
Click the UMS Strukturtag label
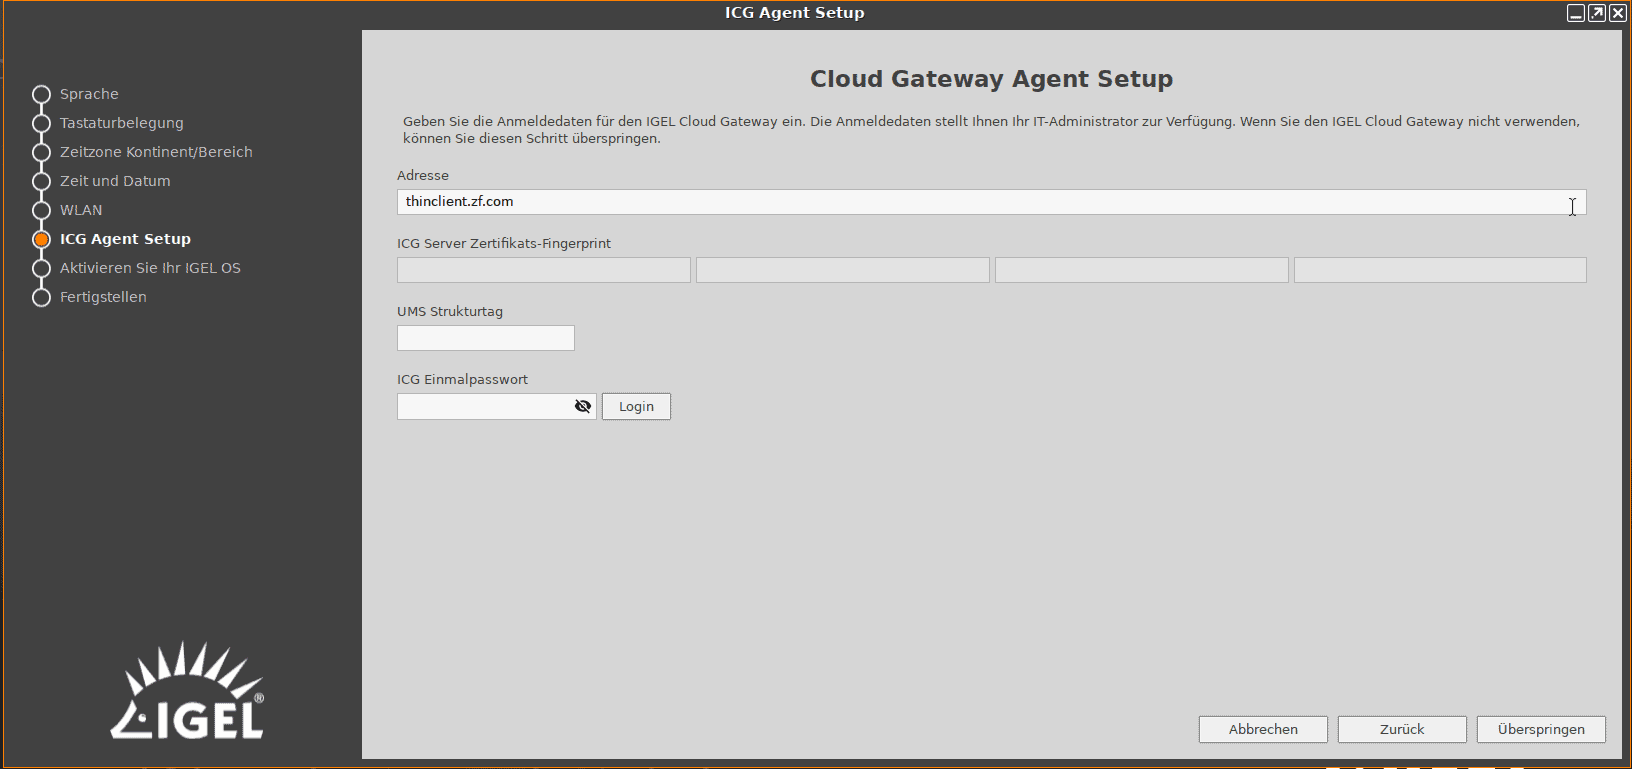pyautogui.click(x=450, y=311)
